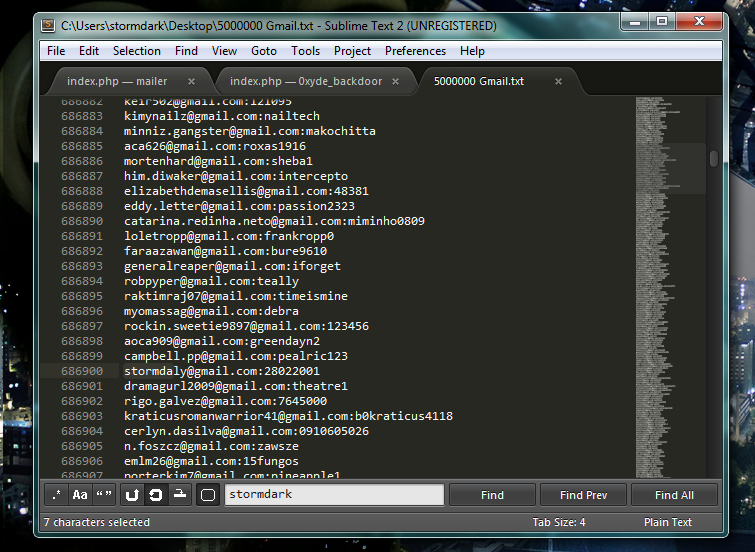
Task: Focus the find field containing stormdark
Action: (334, 495)
